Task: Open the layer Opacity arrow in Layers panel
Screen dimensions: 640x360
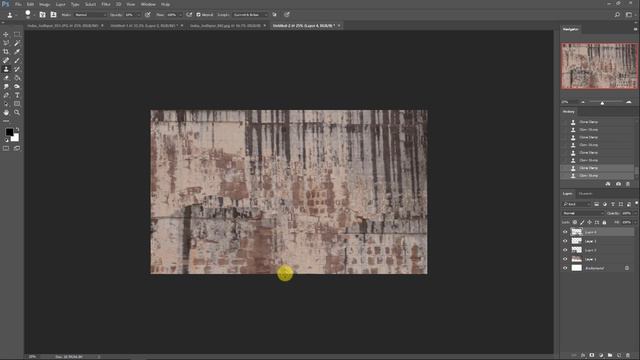Action: coord(635,213)
